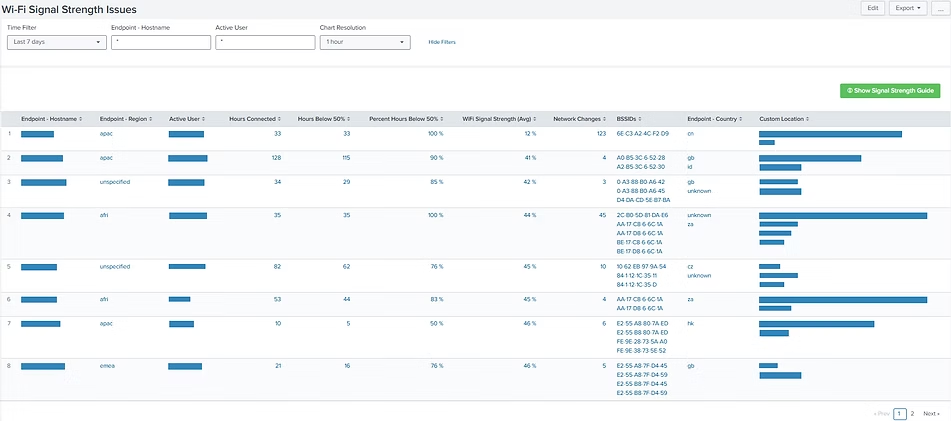The width and height of the screenshot is (951, 421).
Task: Sort by Endpoint - Region column
Action: pos(125,118)
